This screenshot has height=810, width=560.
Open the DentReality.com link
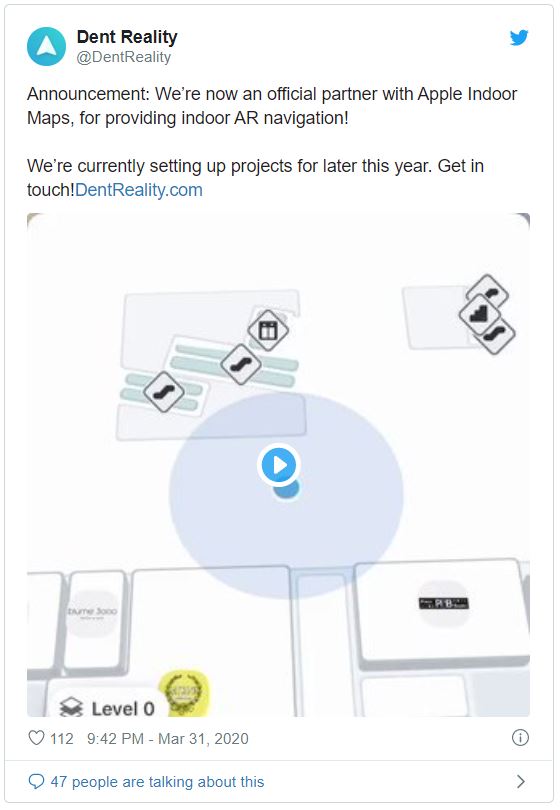pos(139,190)
